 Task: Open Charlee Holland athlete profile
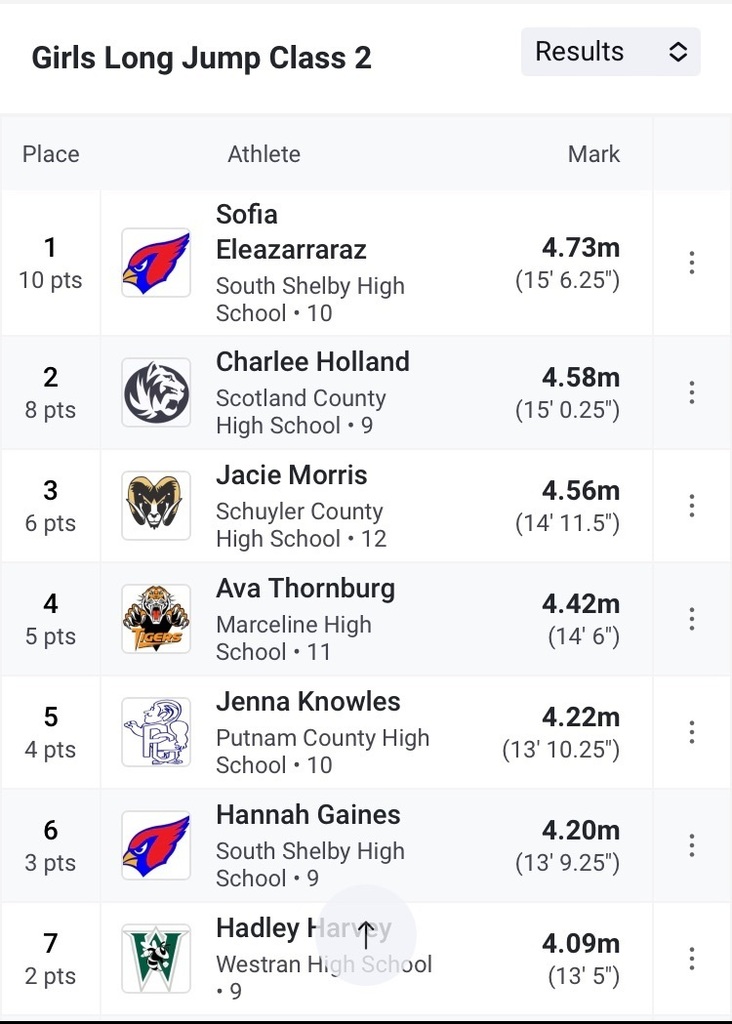click(313, 362)
